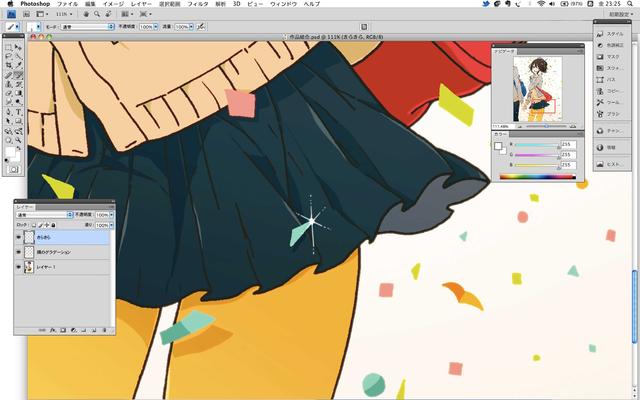Screen dimensions: 640x400
Task: Toggle visibility of the 線のグラデーション layer
Action: point(19,253)
